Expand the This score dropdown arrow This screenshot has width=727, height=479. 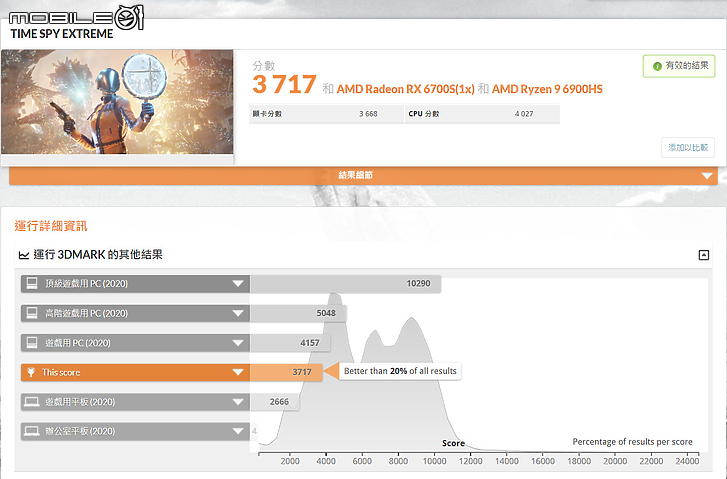[238, 372]
